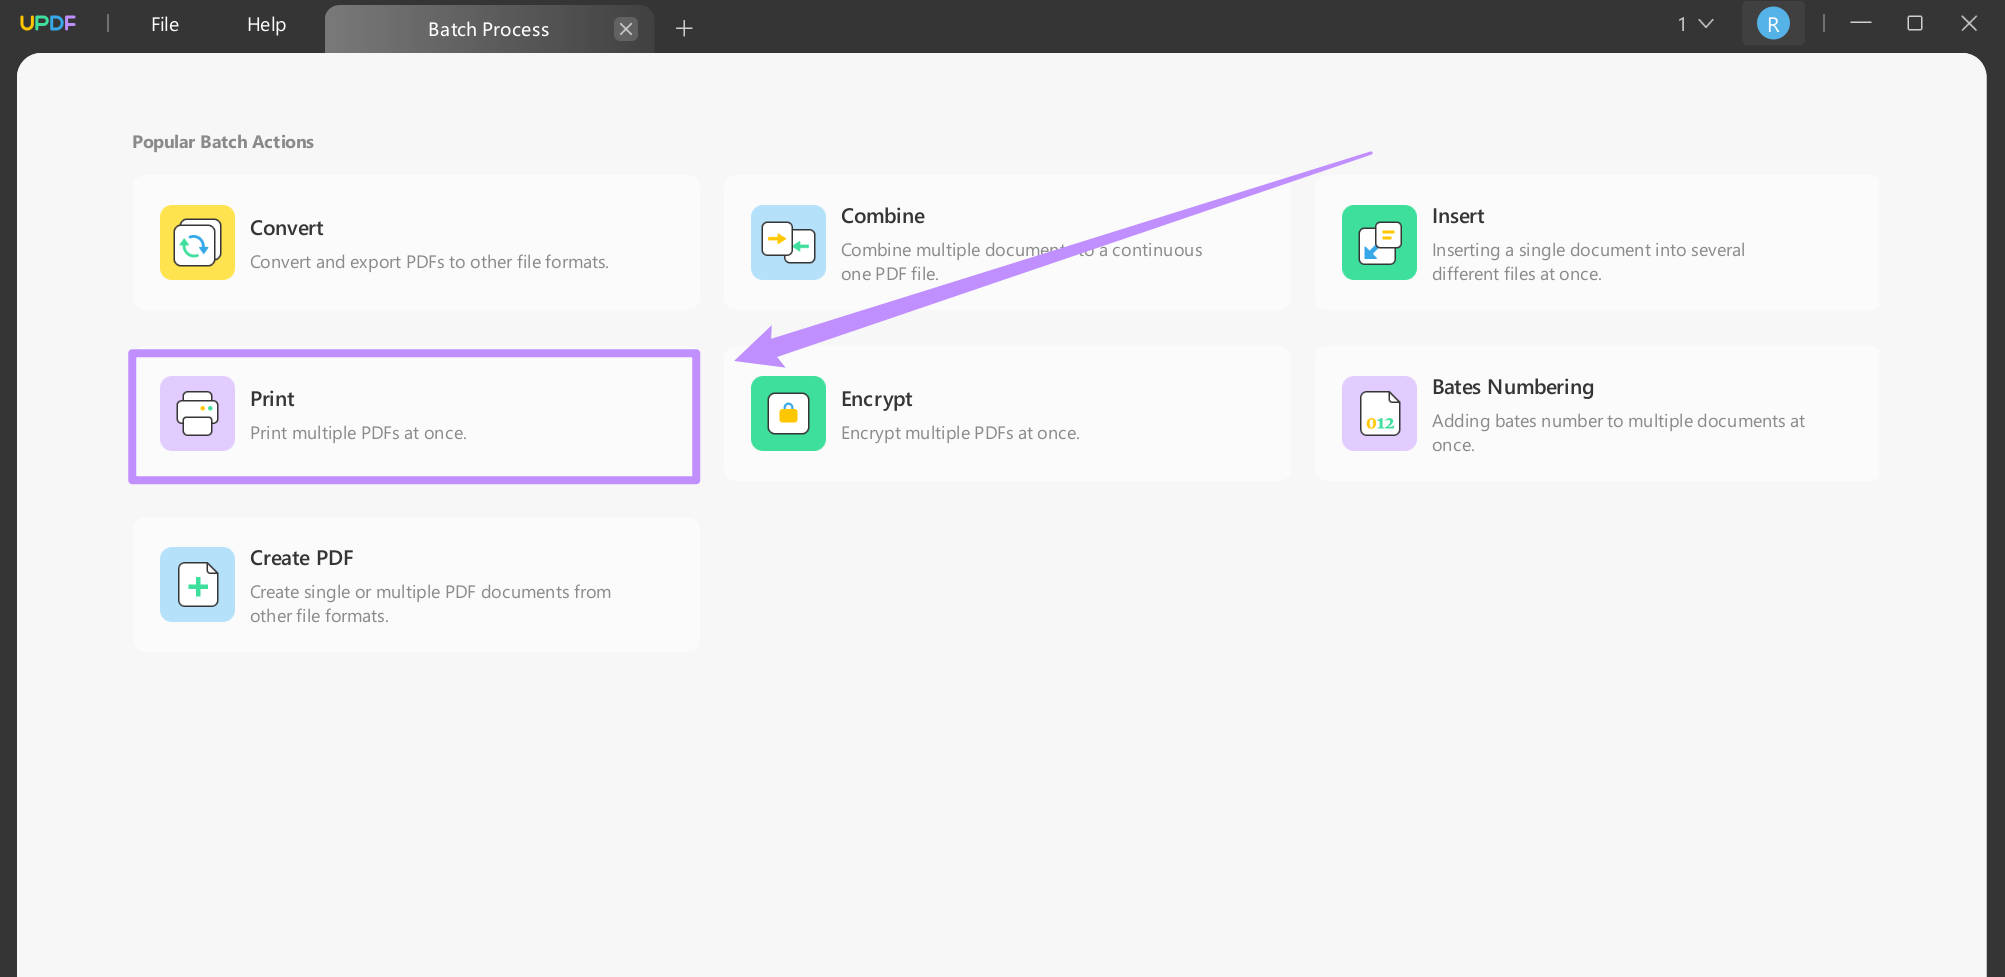
Task: Open a new tab with the plus button
Action: (x=684, y=28)
